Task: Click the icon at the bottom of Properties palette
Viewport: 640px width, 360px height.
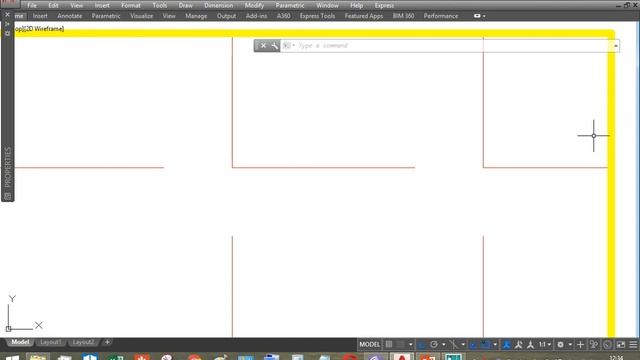Action: tap(7, 196)
